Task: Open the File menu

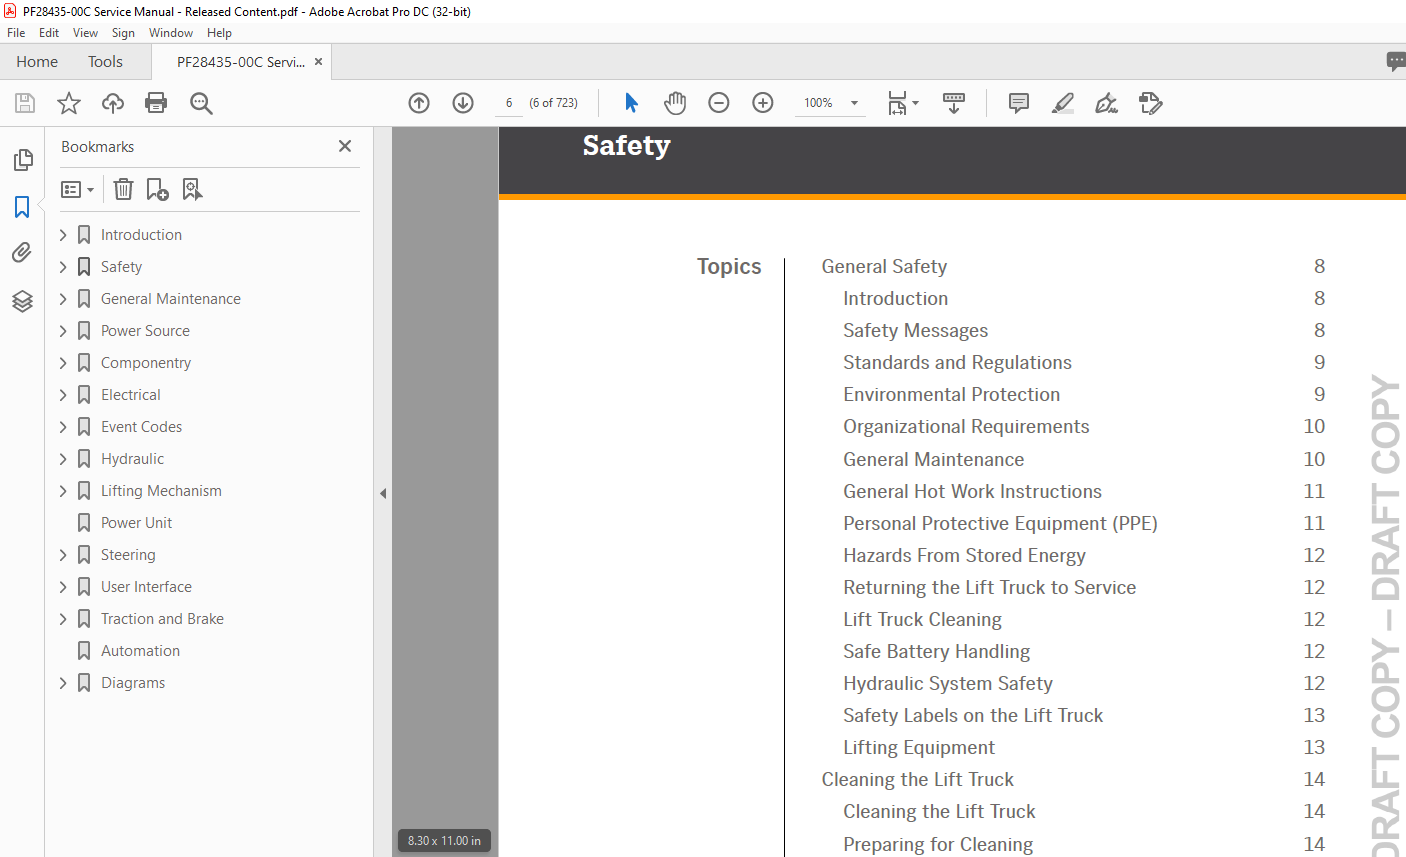Action: coord(16,33)
